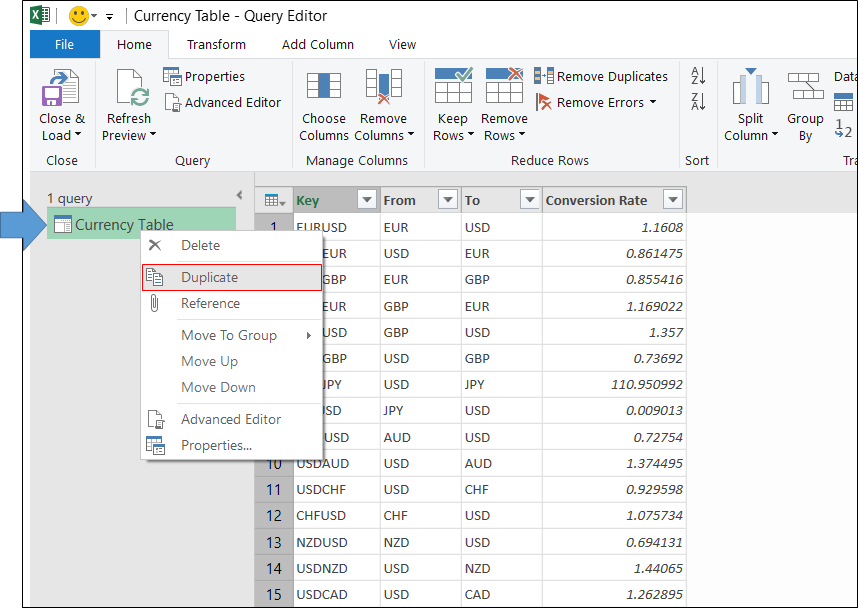This screenshot has height=608, width=858.
Task: Click the Remove Rows icon
Action: [504, 85]
